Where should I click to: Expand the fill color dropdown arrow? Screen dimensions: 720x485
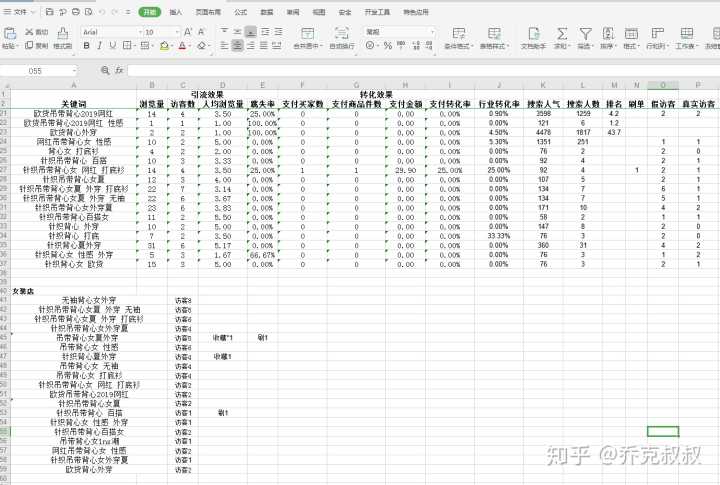coord(172,46)
